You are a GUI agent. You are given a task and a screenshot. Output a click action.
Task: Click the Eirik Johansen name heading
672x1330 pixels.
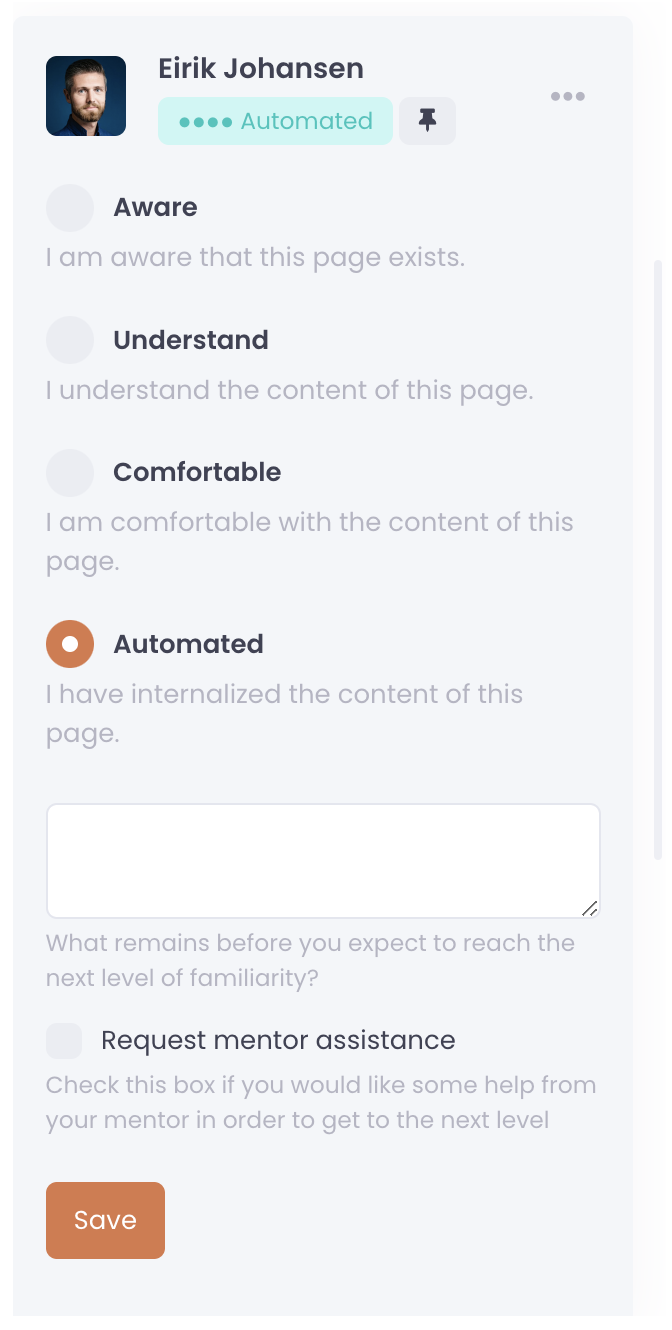261,68
